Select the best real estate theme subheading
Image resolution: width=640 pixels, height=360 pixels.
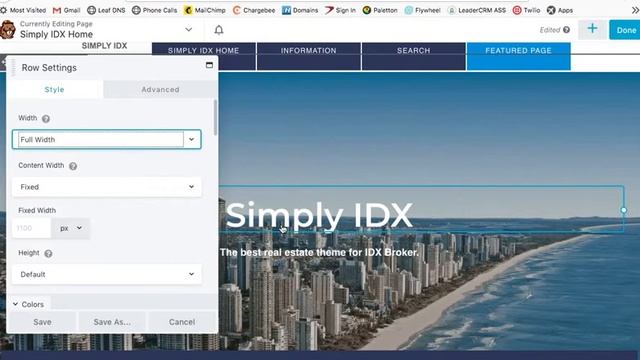(319, 253)
